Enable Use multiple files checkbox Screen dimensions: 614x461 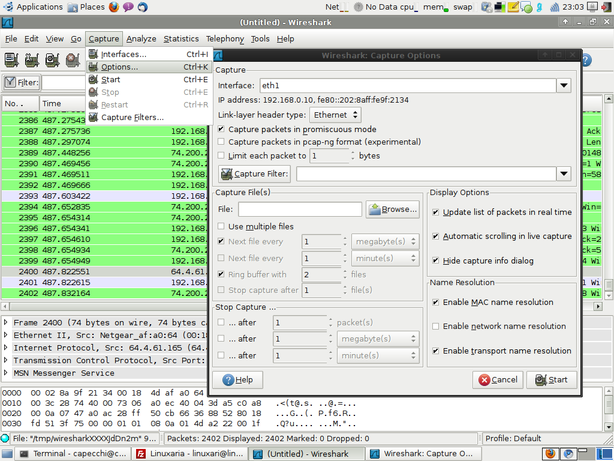[x=221, y=226]
